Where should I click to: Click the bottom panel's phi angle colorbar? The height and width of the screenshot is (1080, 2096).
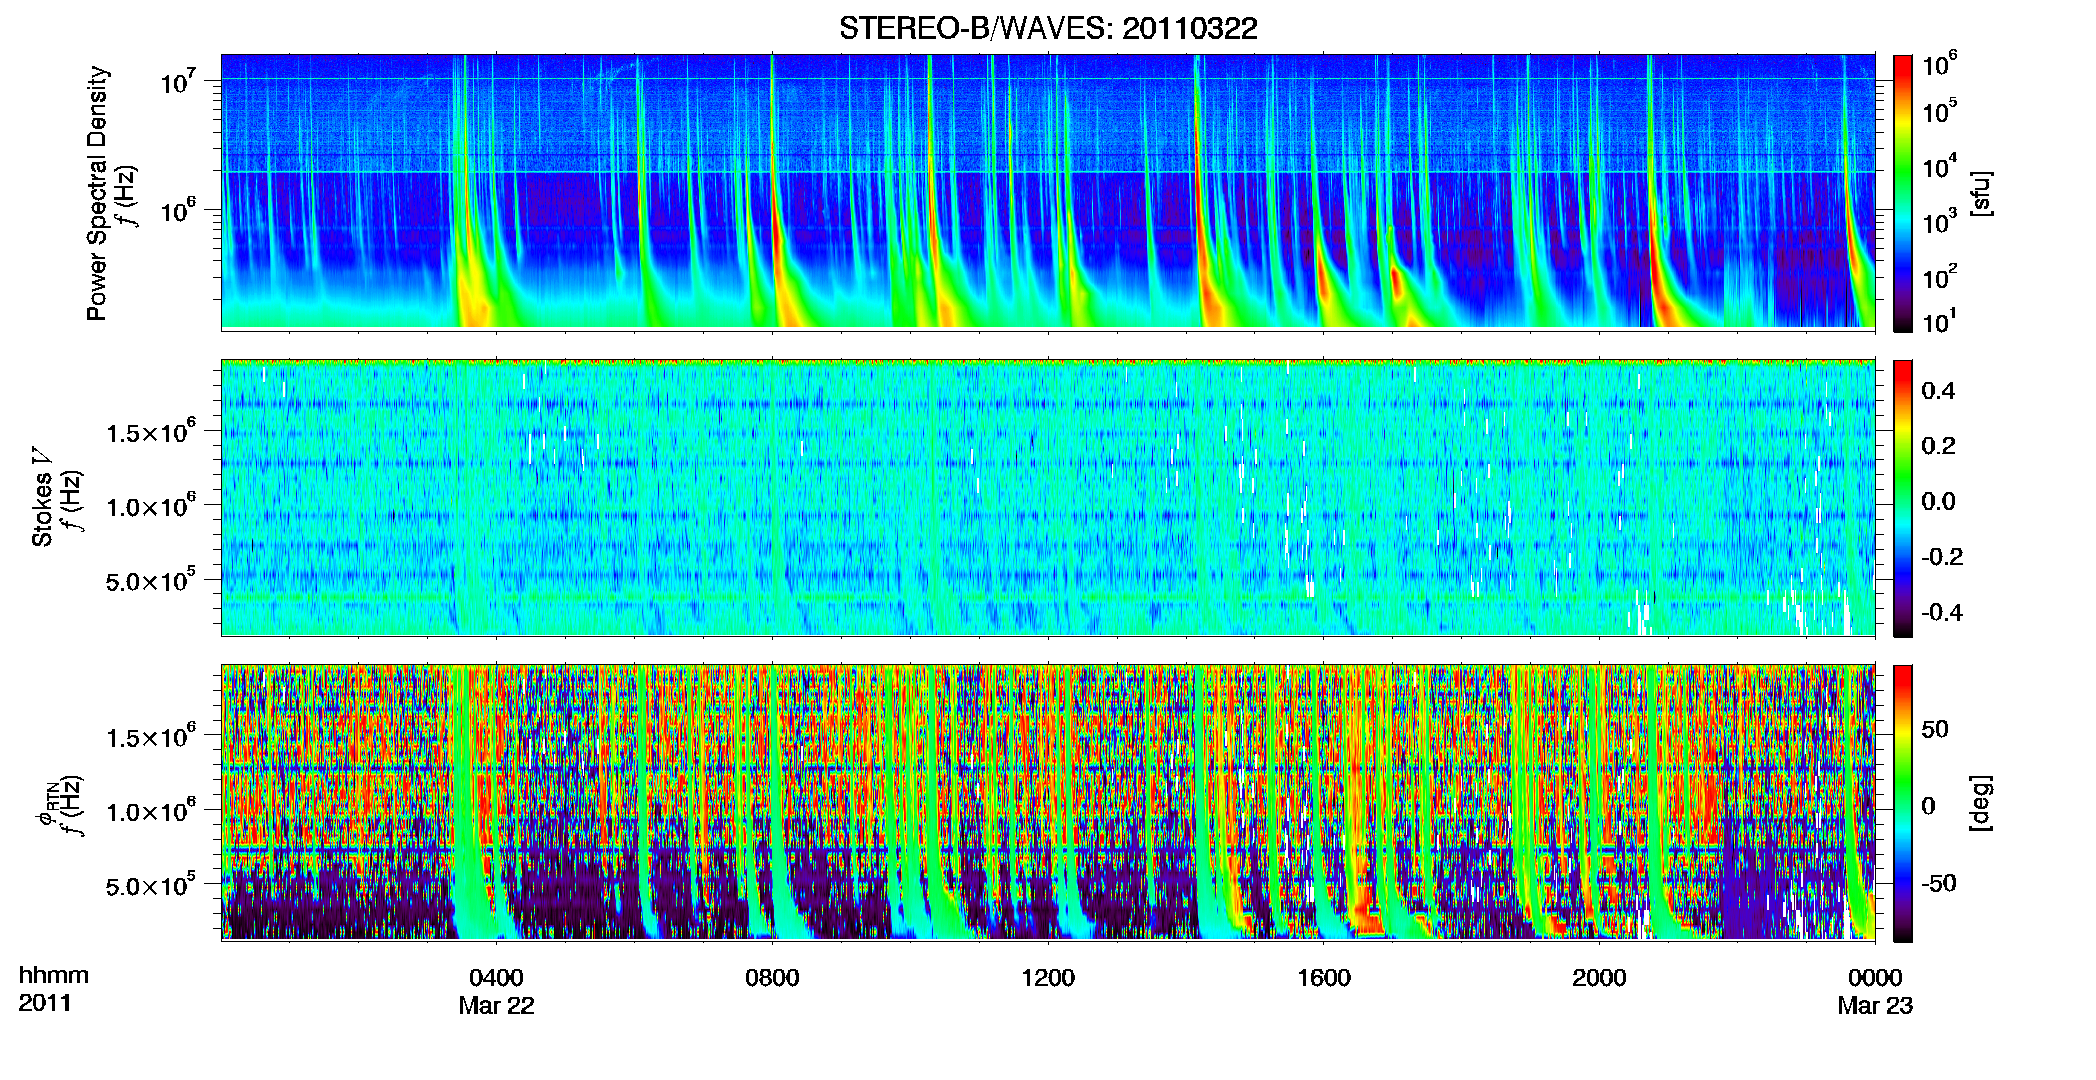1903,803
